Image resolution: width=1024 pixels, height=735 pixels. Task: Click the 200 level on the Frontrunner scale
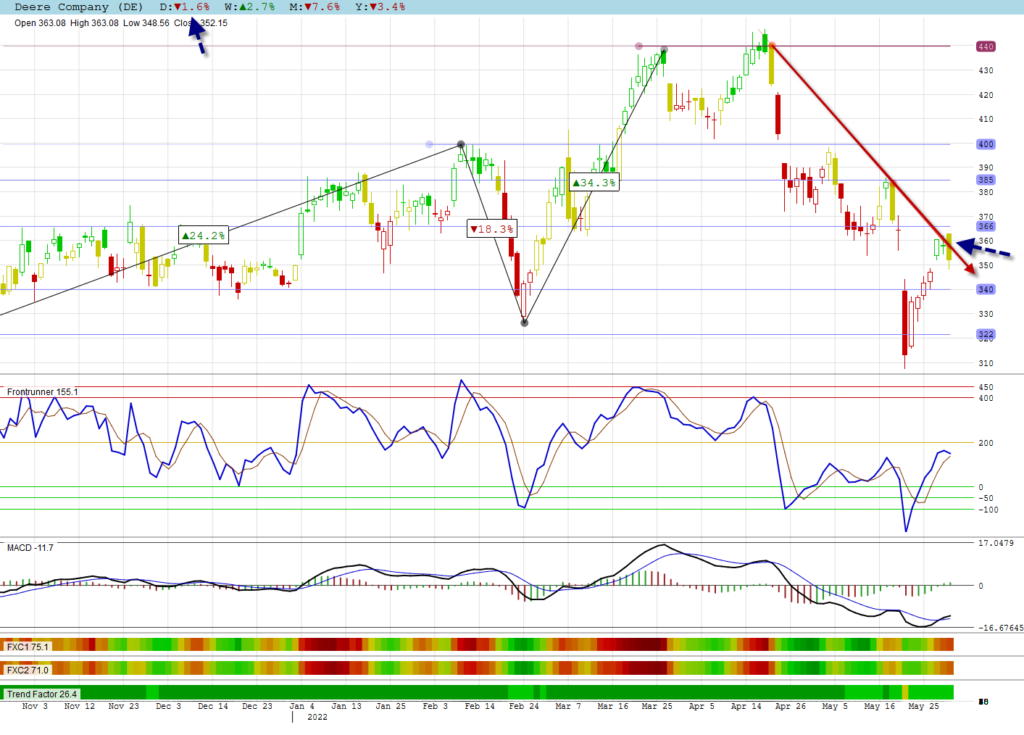(x=985, y=443)
